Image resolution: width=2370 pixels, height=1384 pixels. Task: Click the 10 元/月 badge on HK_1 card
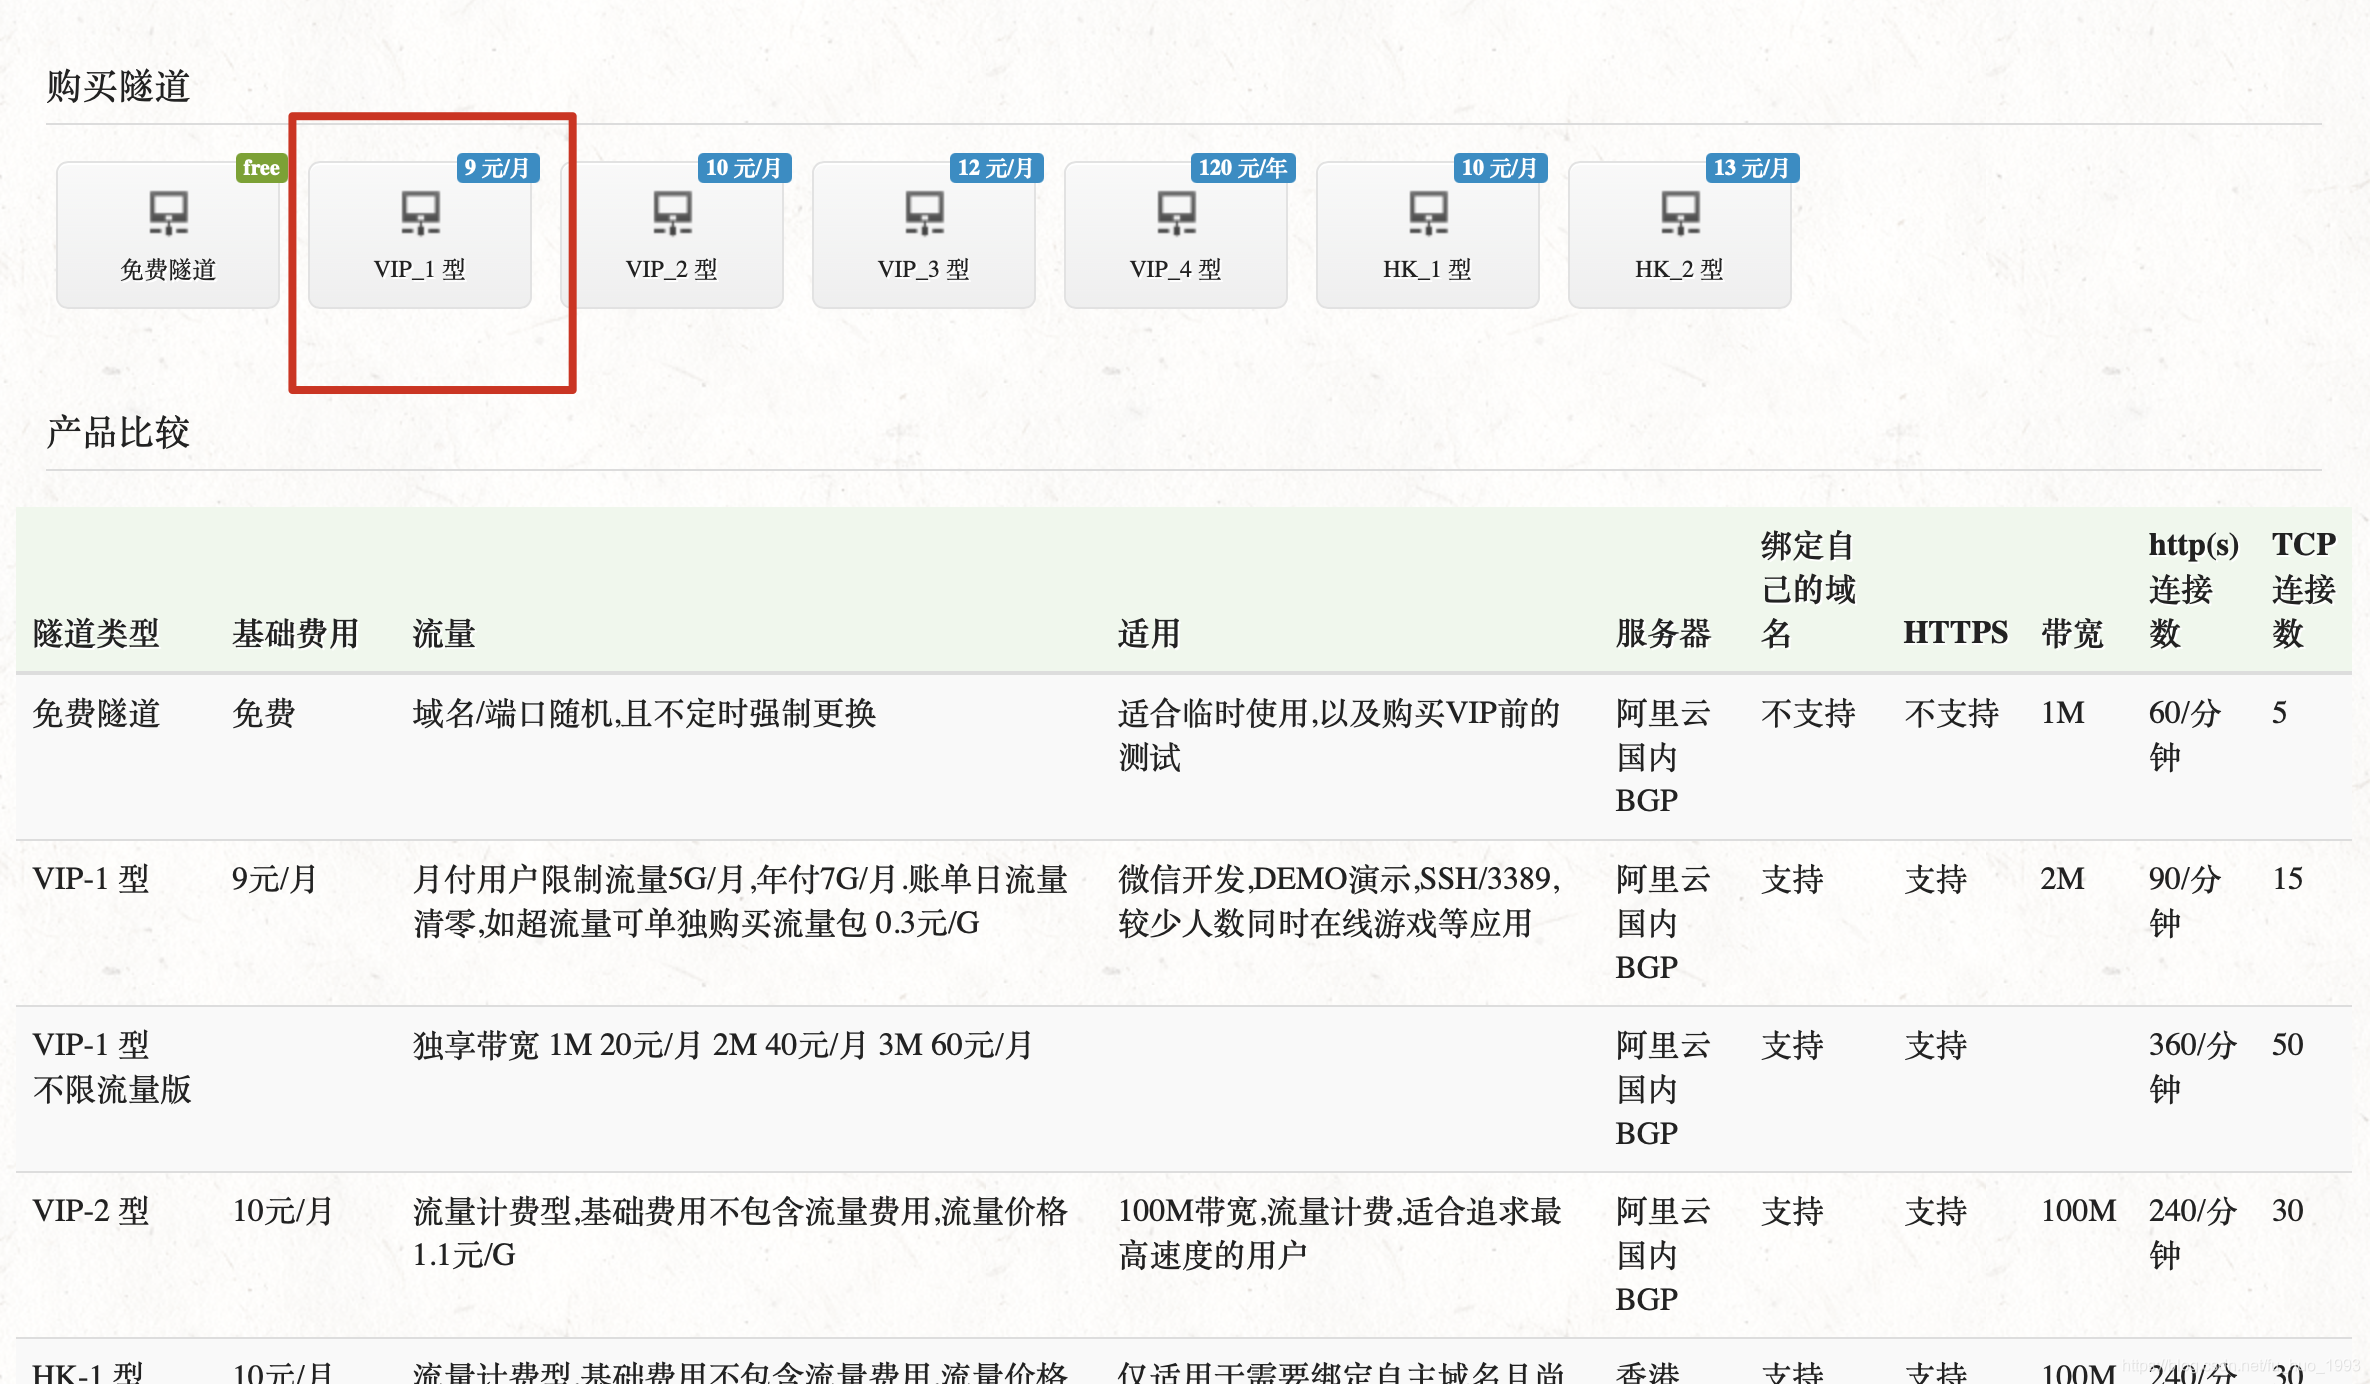click(x=1499, y=168)
